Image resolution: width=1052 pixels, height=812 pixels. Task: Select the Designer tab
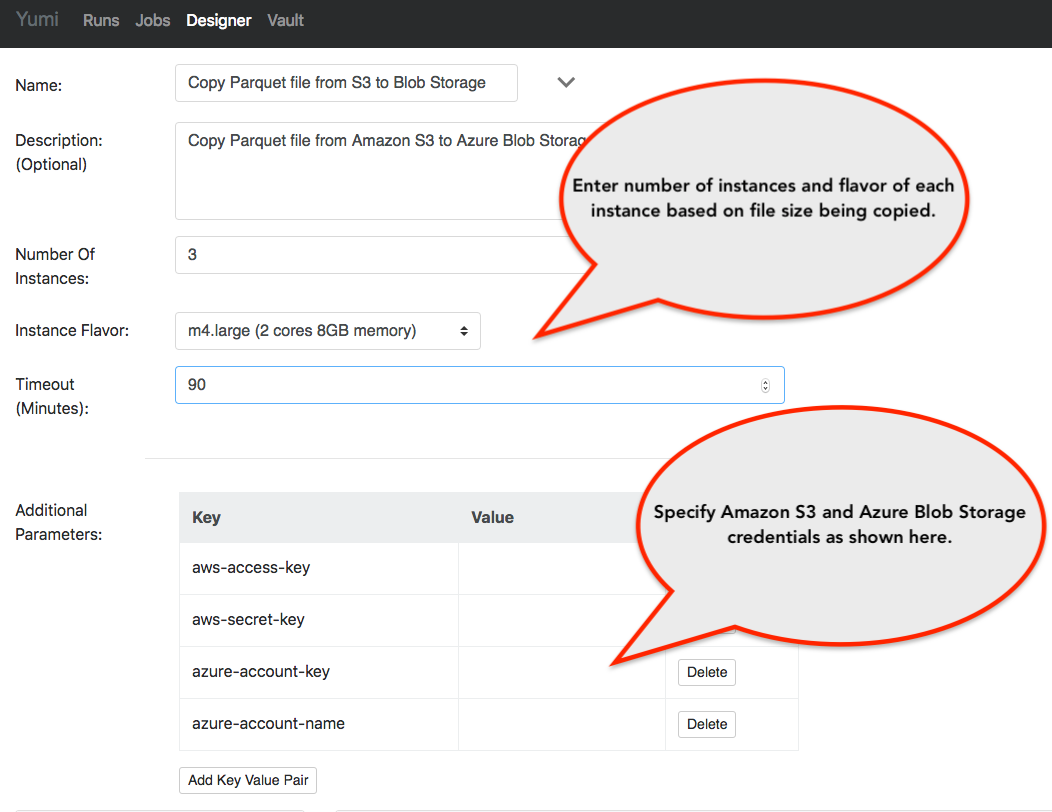pos(218,20)
